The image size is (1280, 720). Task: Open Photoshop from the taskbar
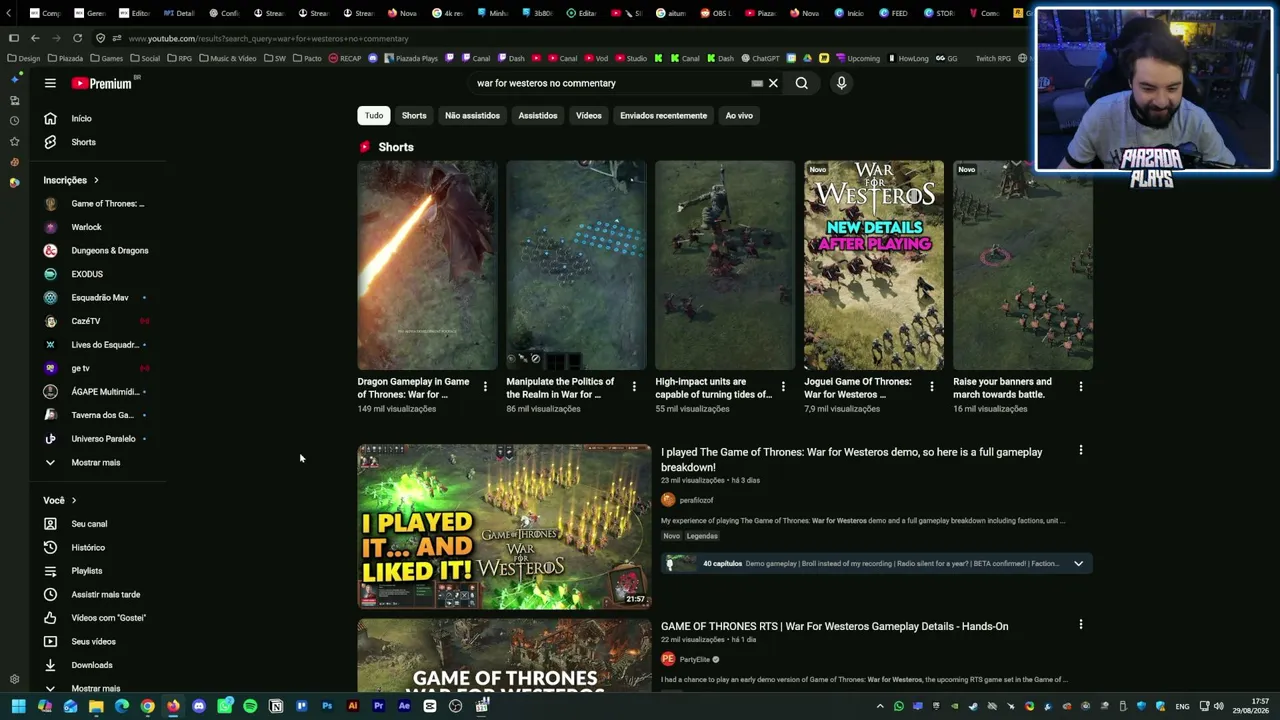coord(327,706)
